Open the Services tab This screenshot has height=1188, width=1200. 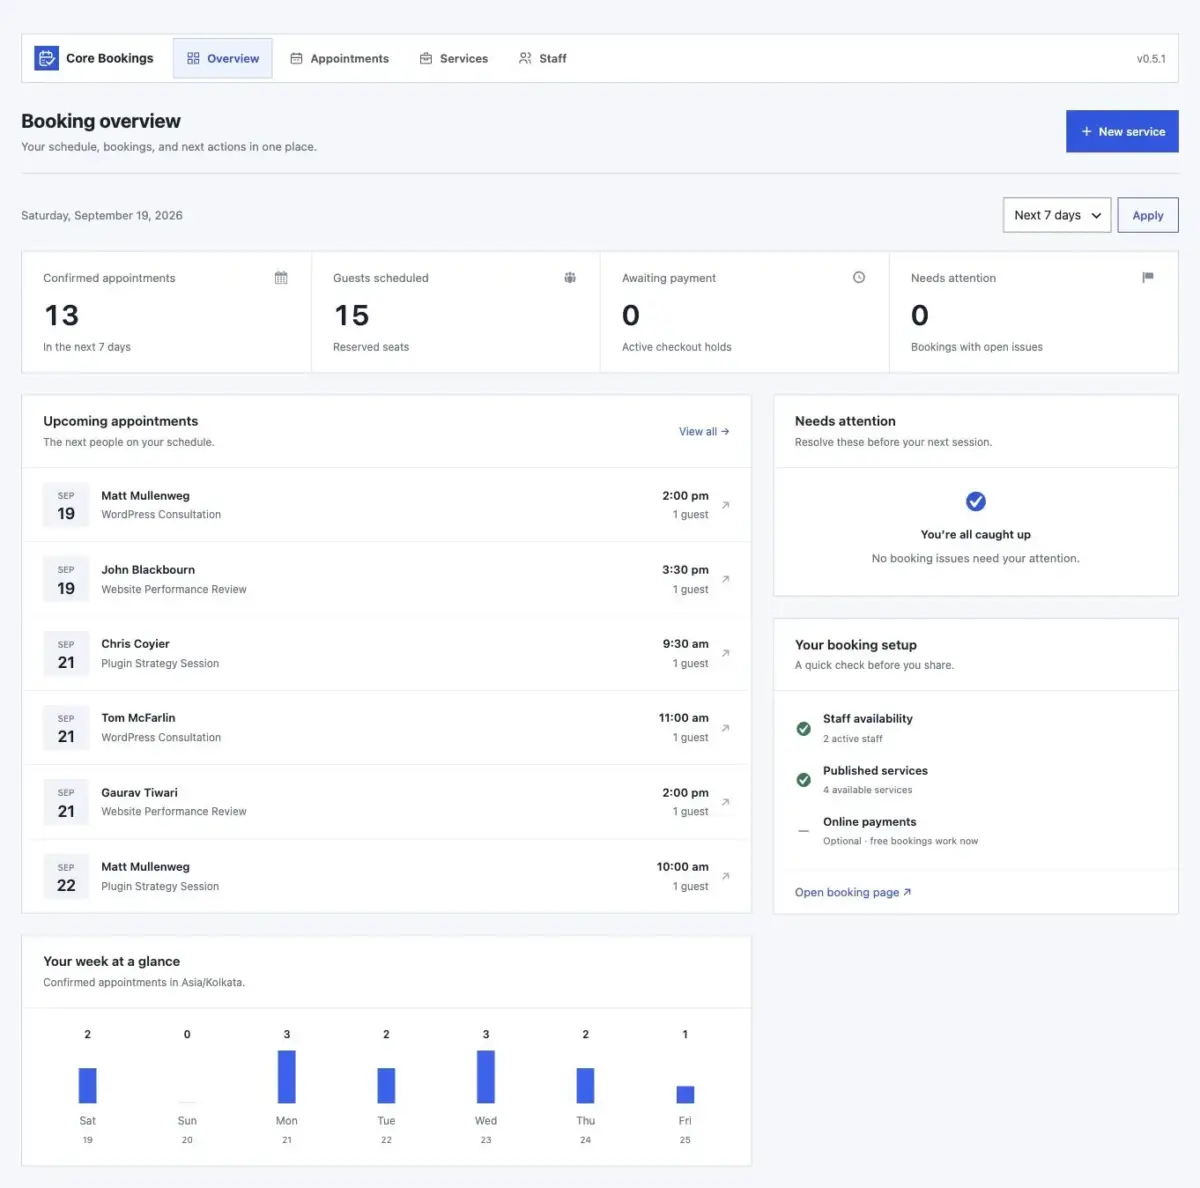(x=454, y=58)
